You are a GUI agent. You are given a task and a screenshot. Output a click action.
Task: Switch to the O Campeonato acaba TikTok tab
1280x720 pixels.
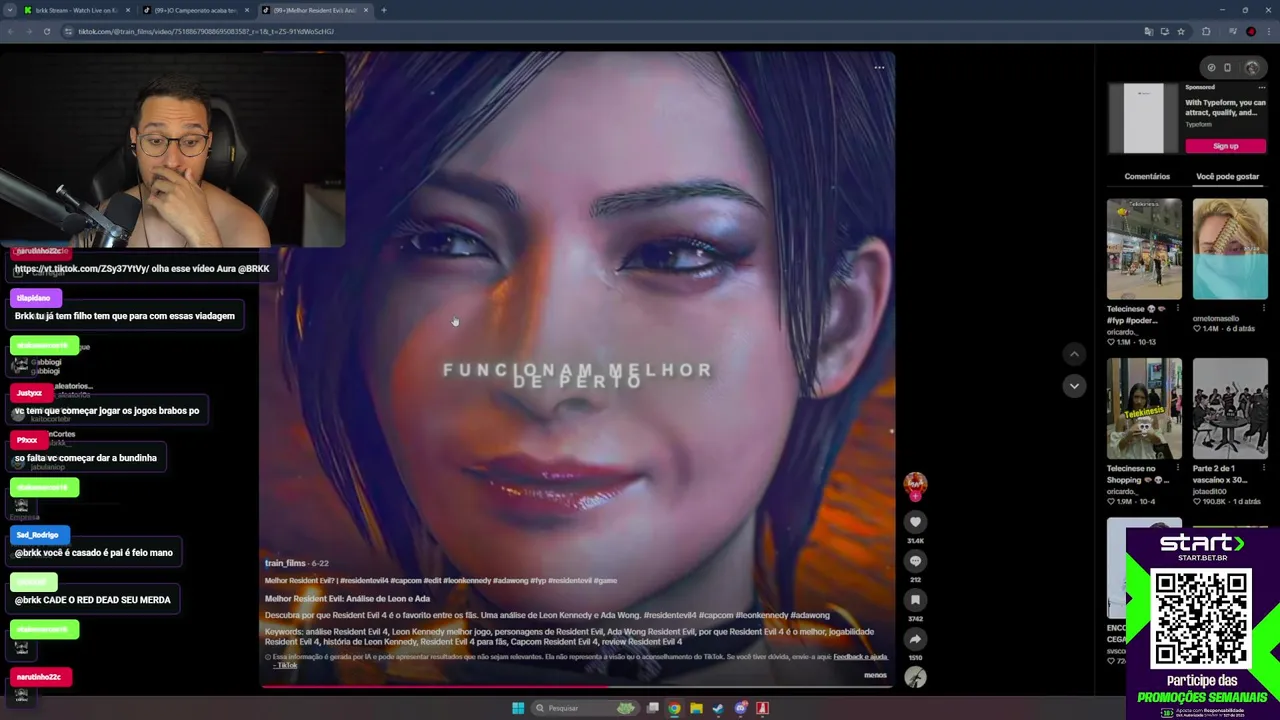[x=195, y=10]
